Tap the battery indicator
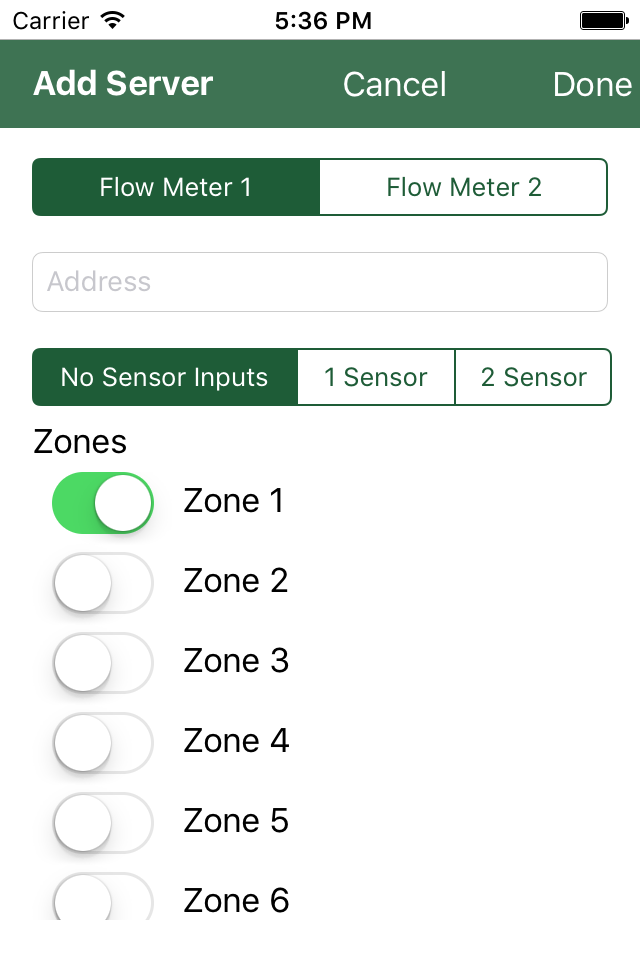Screen dimensions: 640x960 604,18
